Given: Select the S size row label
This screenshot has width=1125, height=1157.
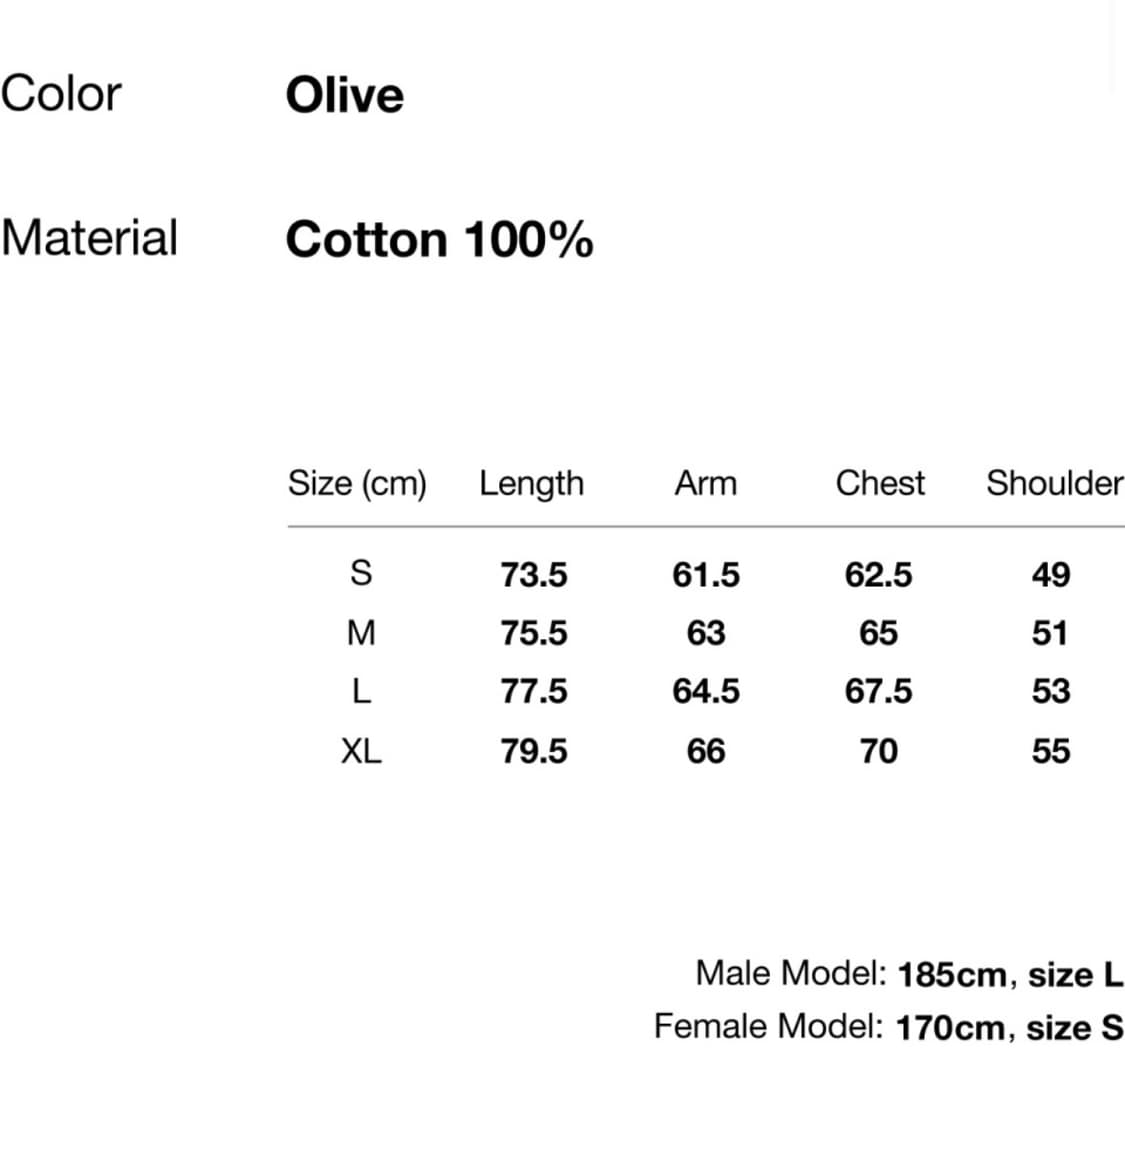Looking at the screenshot, I should coord(361,573).
